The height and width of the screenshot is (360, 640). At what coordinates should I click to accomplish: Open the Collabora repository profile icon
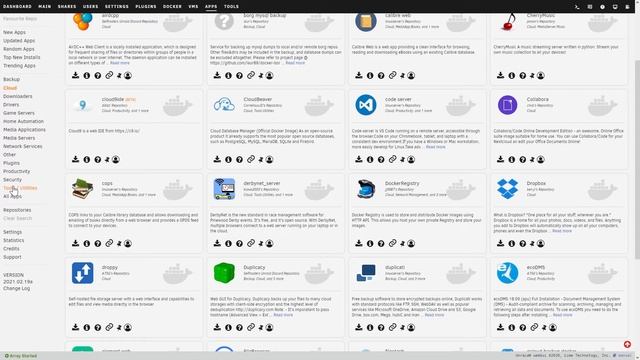pyautogui.click(x=541, y=159)
